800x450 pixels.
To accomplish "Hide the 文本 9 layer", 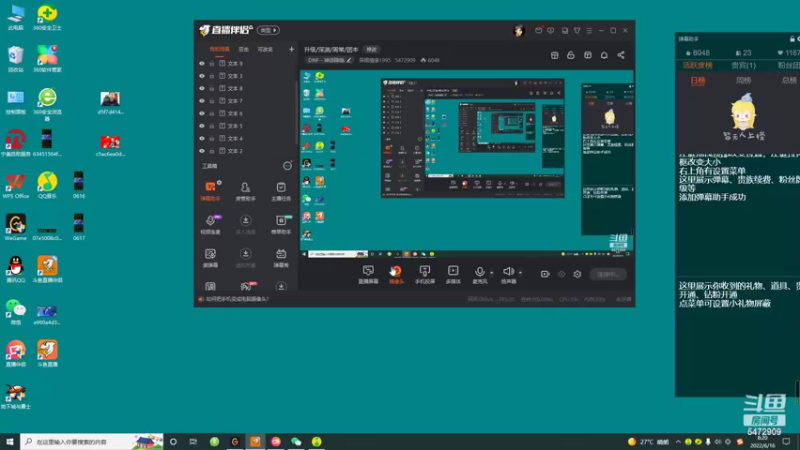I will coord(202,64).
